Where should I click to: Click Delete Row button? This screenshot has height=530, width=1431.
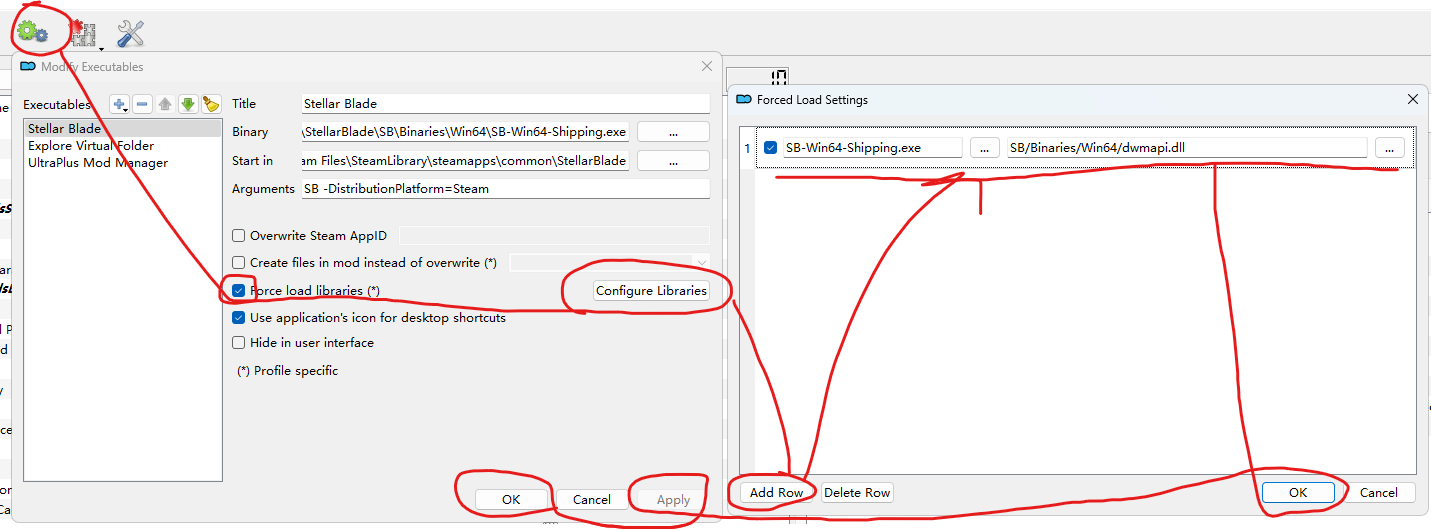857,492
